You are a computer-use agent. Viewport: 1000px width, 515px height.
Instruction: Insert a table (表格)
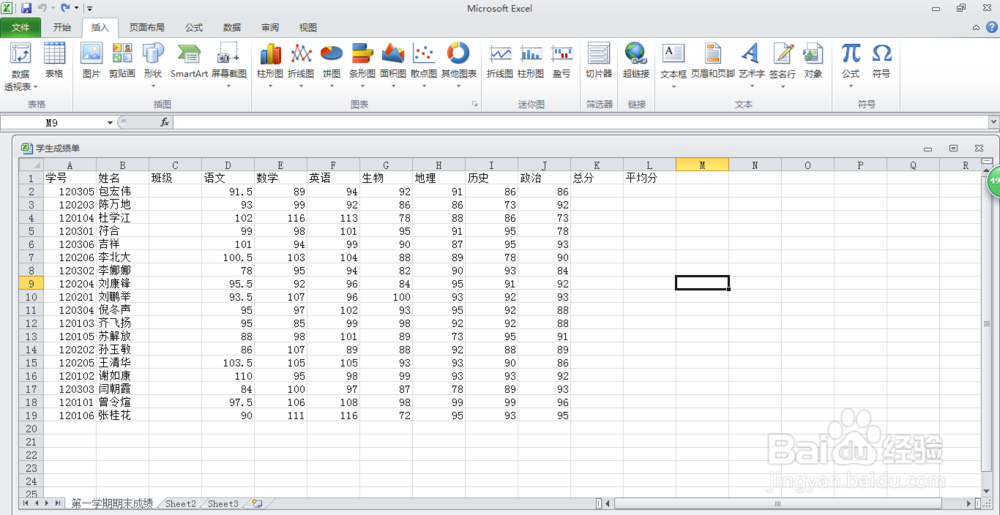coord(55,61)
